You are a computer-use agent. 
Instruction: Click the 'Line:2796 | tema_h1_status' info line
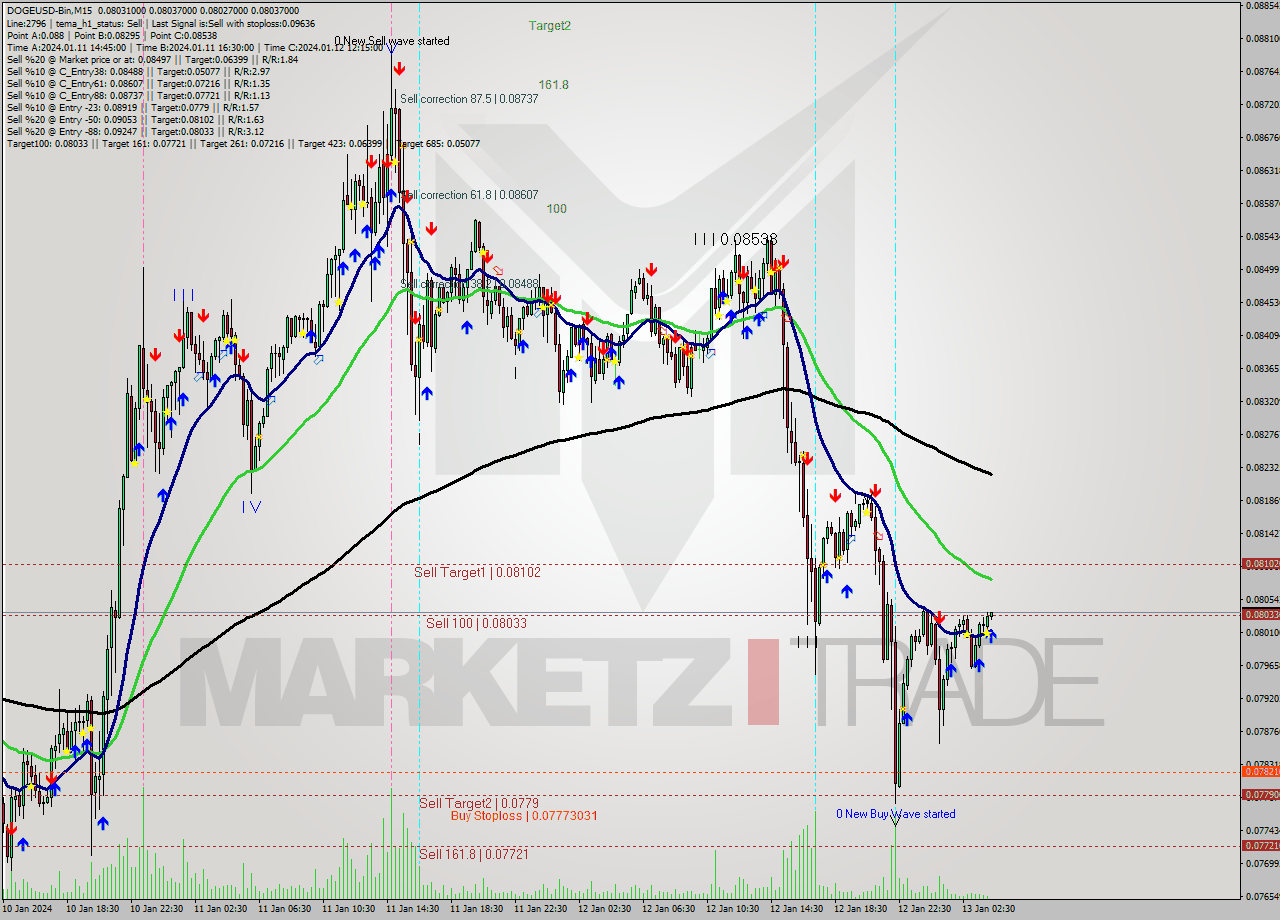(x=160, y=22)
